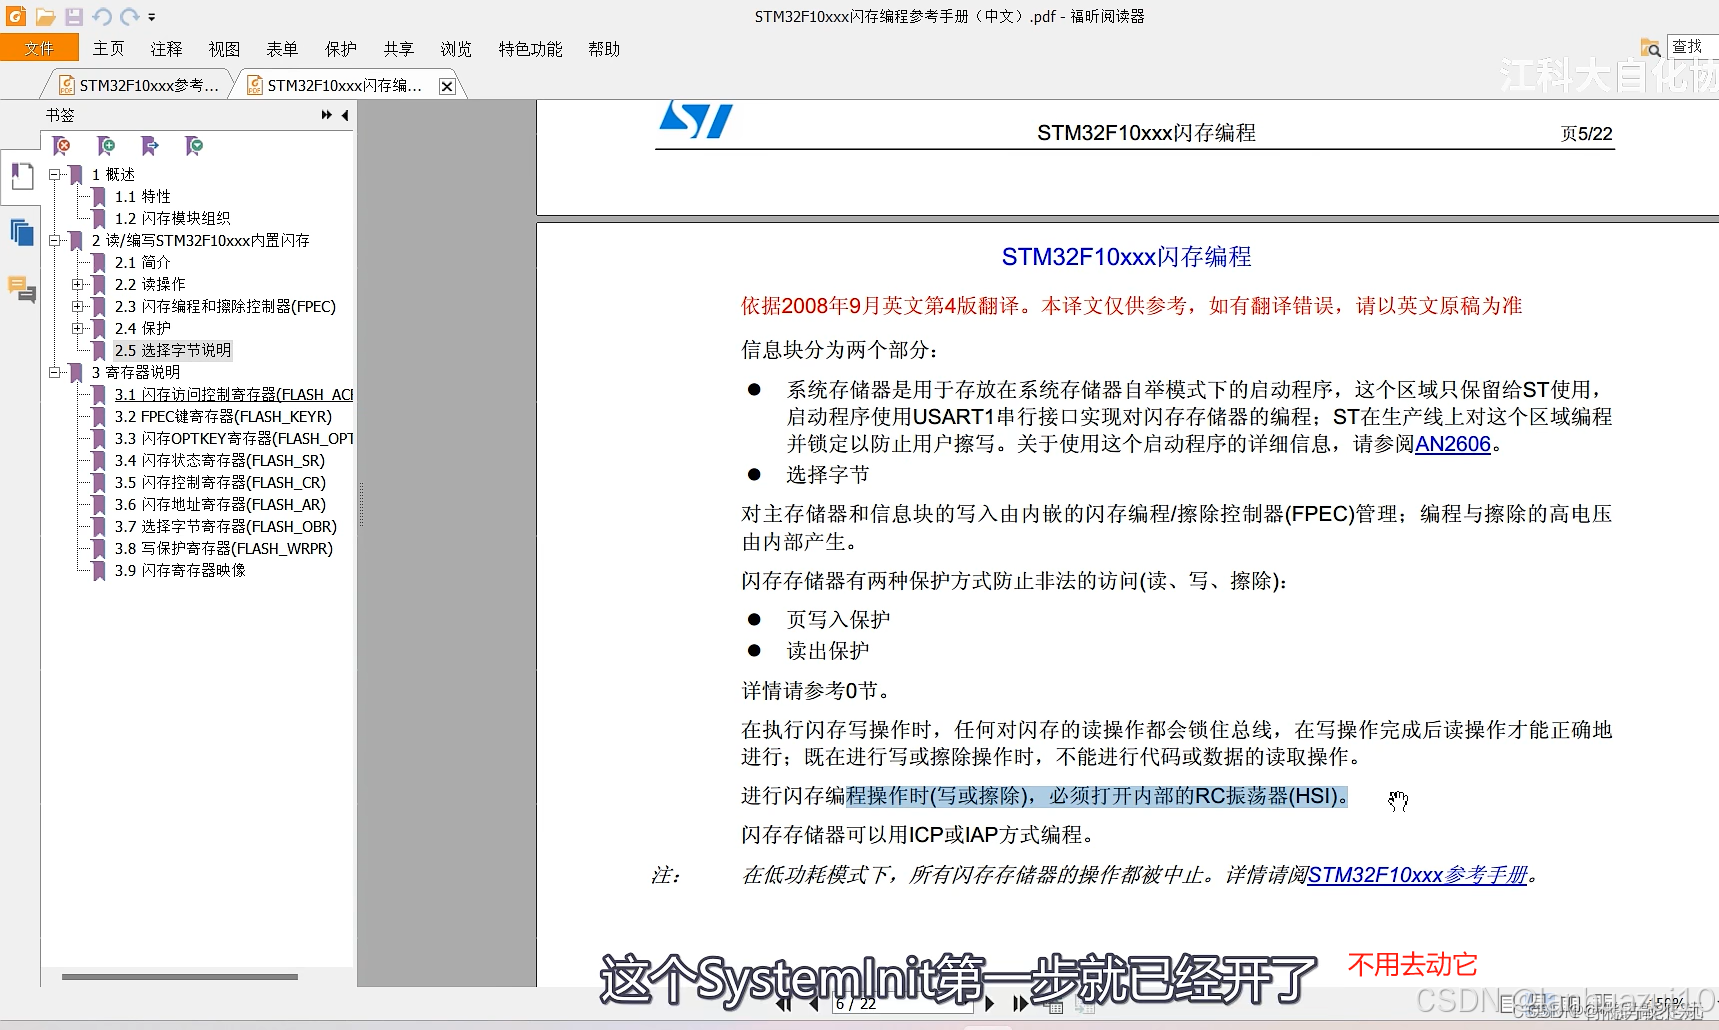
Task: Expand the 2.3 闪存编程和擦除控制器 node
Action: [x=78, y=306]
